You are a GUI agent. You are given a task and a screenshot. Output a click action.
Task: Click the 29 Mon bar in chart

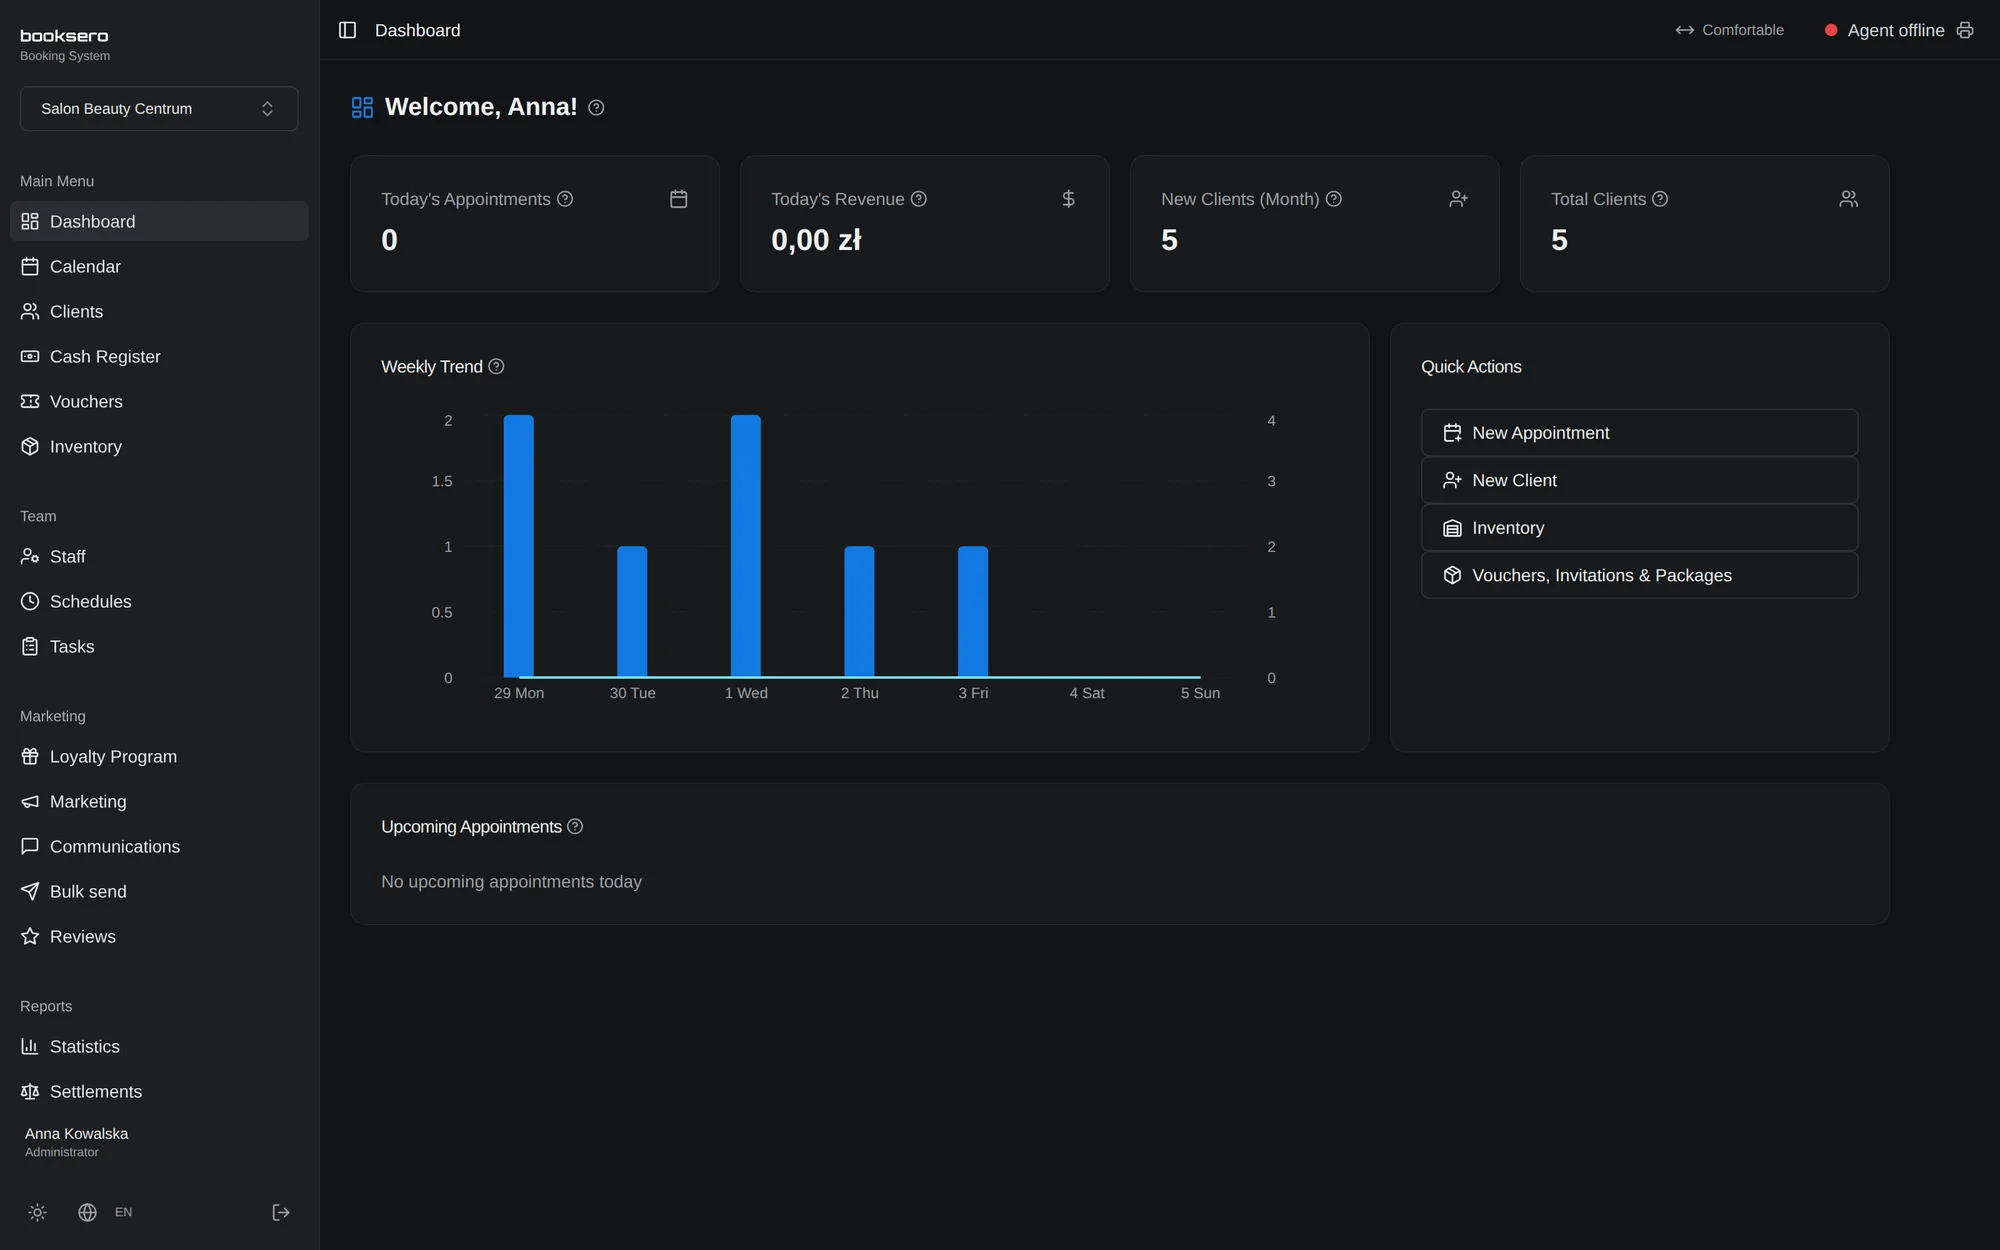(x=519, y=546)
